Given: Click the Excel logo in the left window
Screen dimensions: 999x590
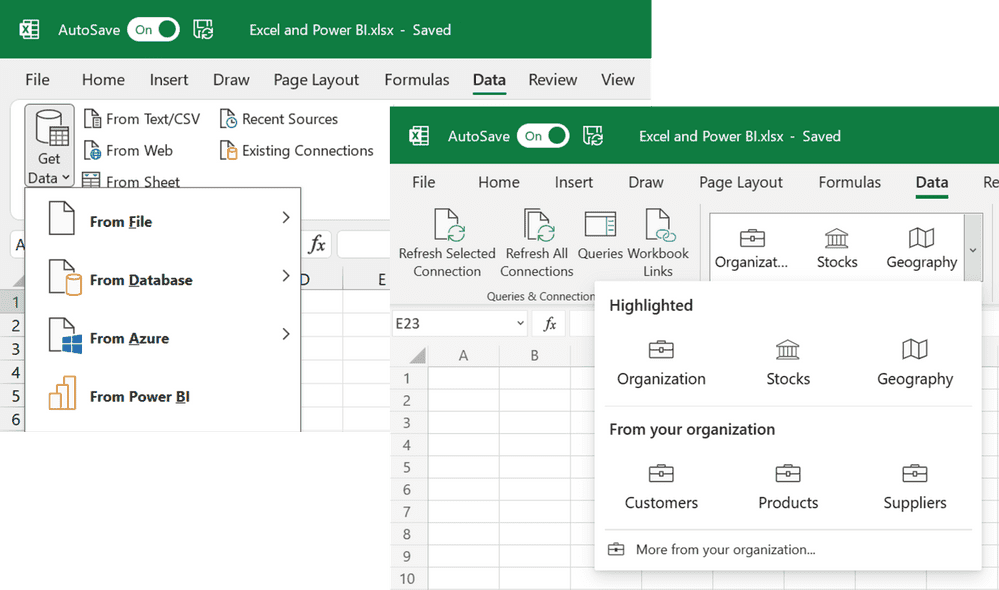Looking at the screenshot, I should tap(29, 29).
